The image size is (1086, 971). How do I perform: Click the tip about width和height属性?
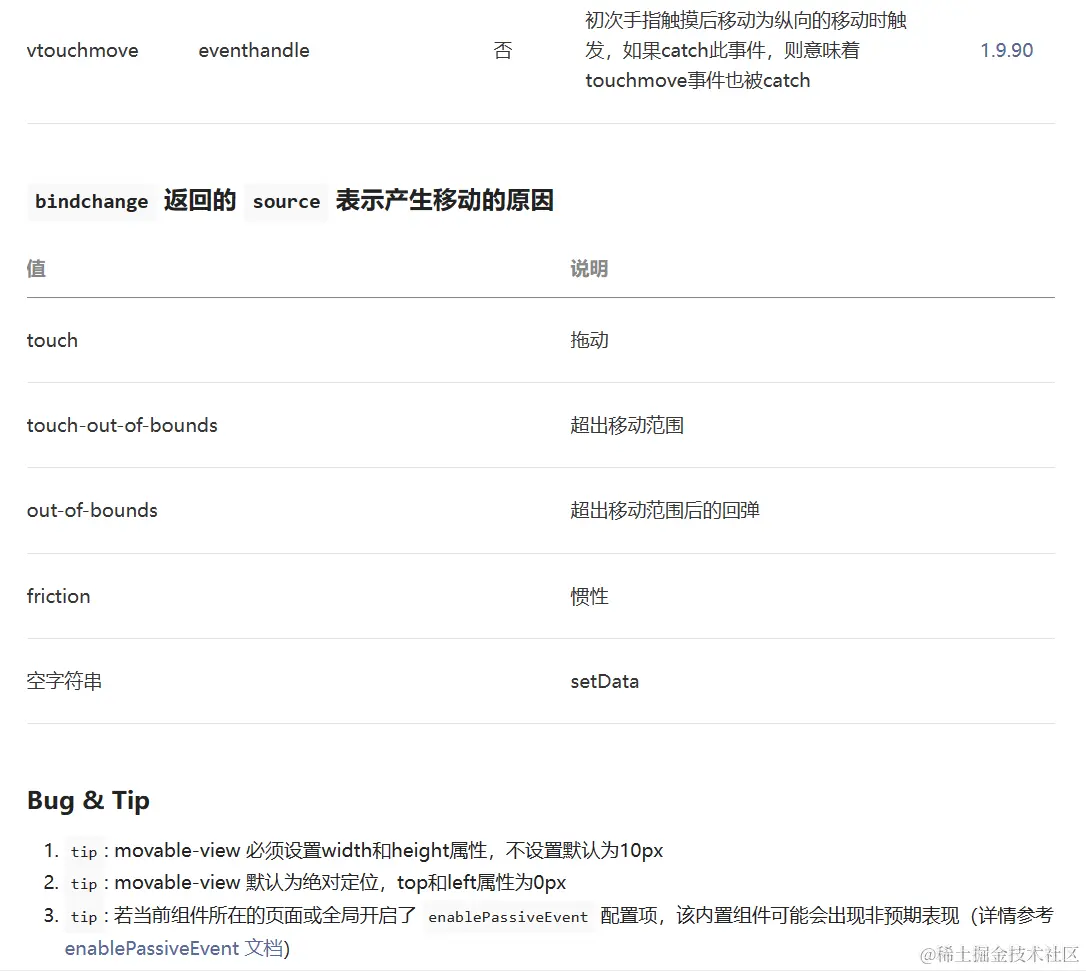pos(366,850)
